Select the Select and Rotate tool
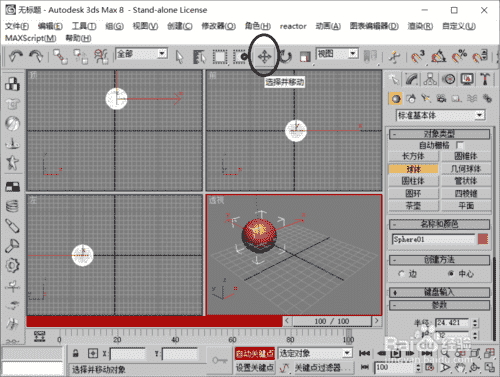 click(x=285, y=56)
